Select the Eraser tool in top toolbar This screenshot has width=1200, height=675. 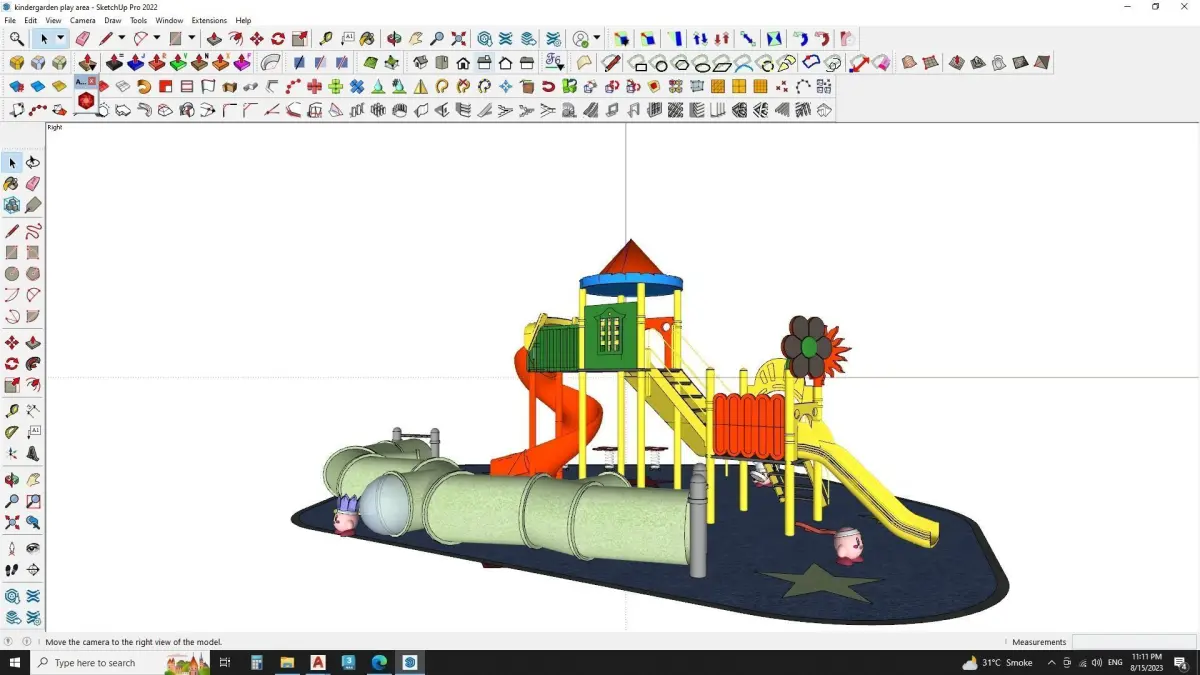[x=82, y=39]
